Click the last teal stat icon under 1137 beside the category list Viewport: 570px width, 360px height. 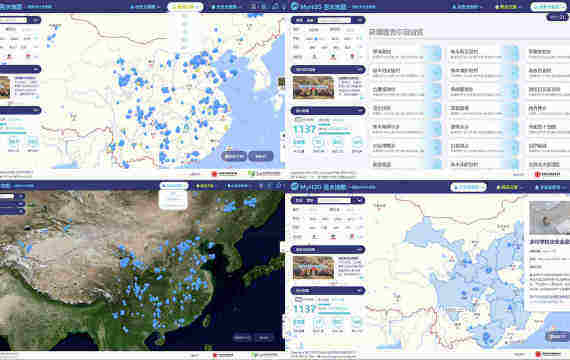pos(357,143)
